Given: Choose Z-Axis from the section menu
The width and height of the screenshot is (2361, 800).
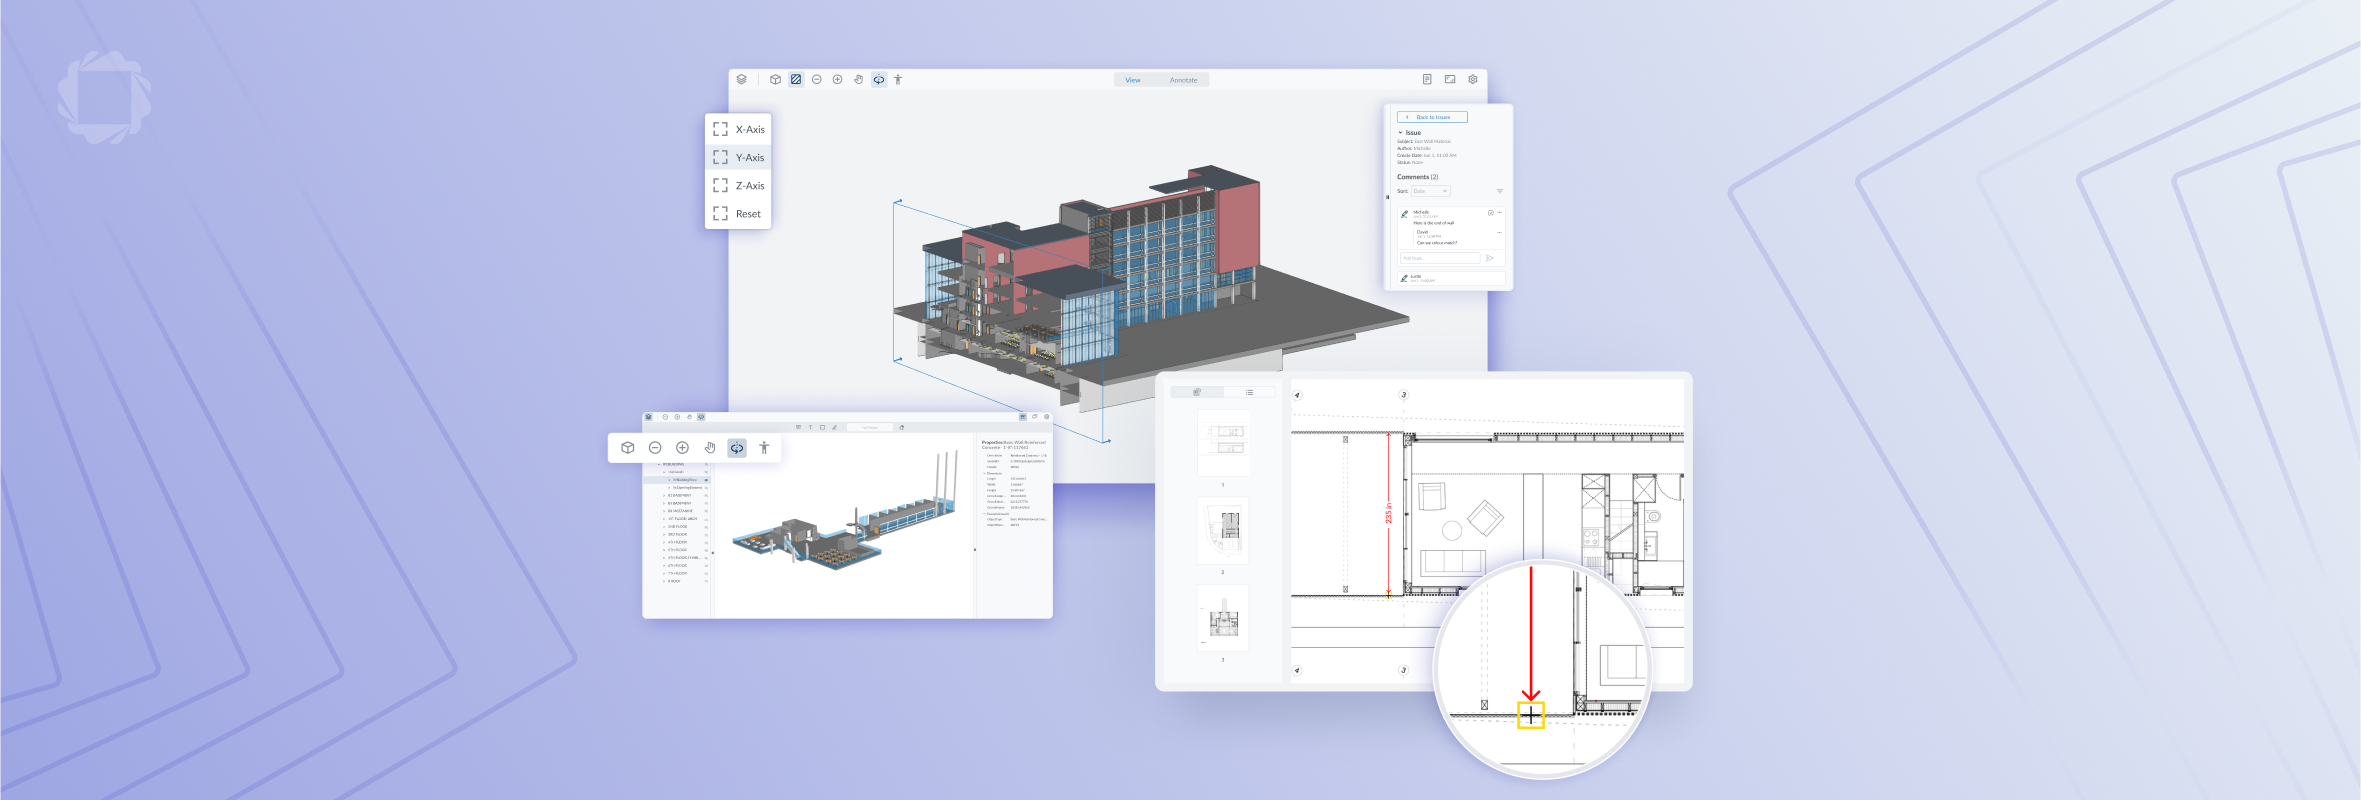Looking at the screenshot, I should coord(738,185).
